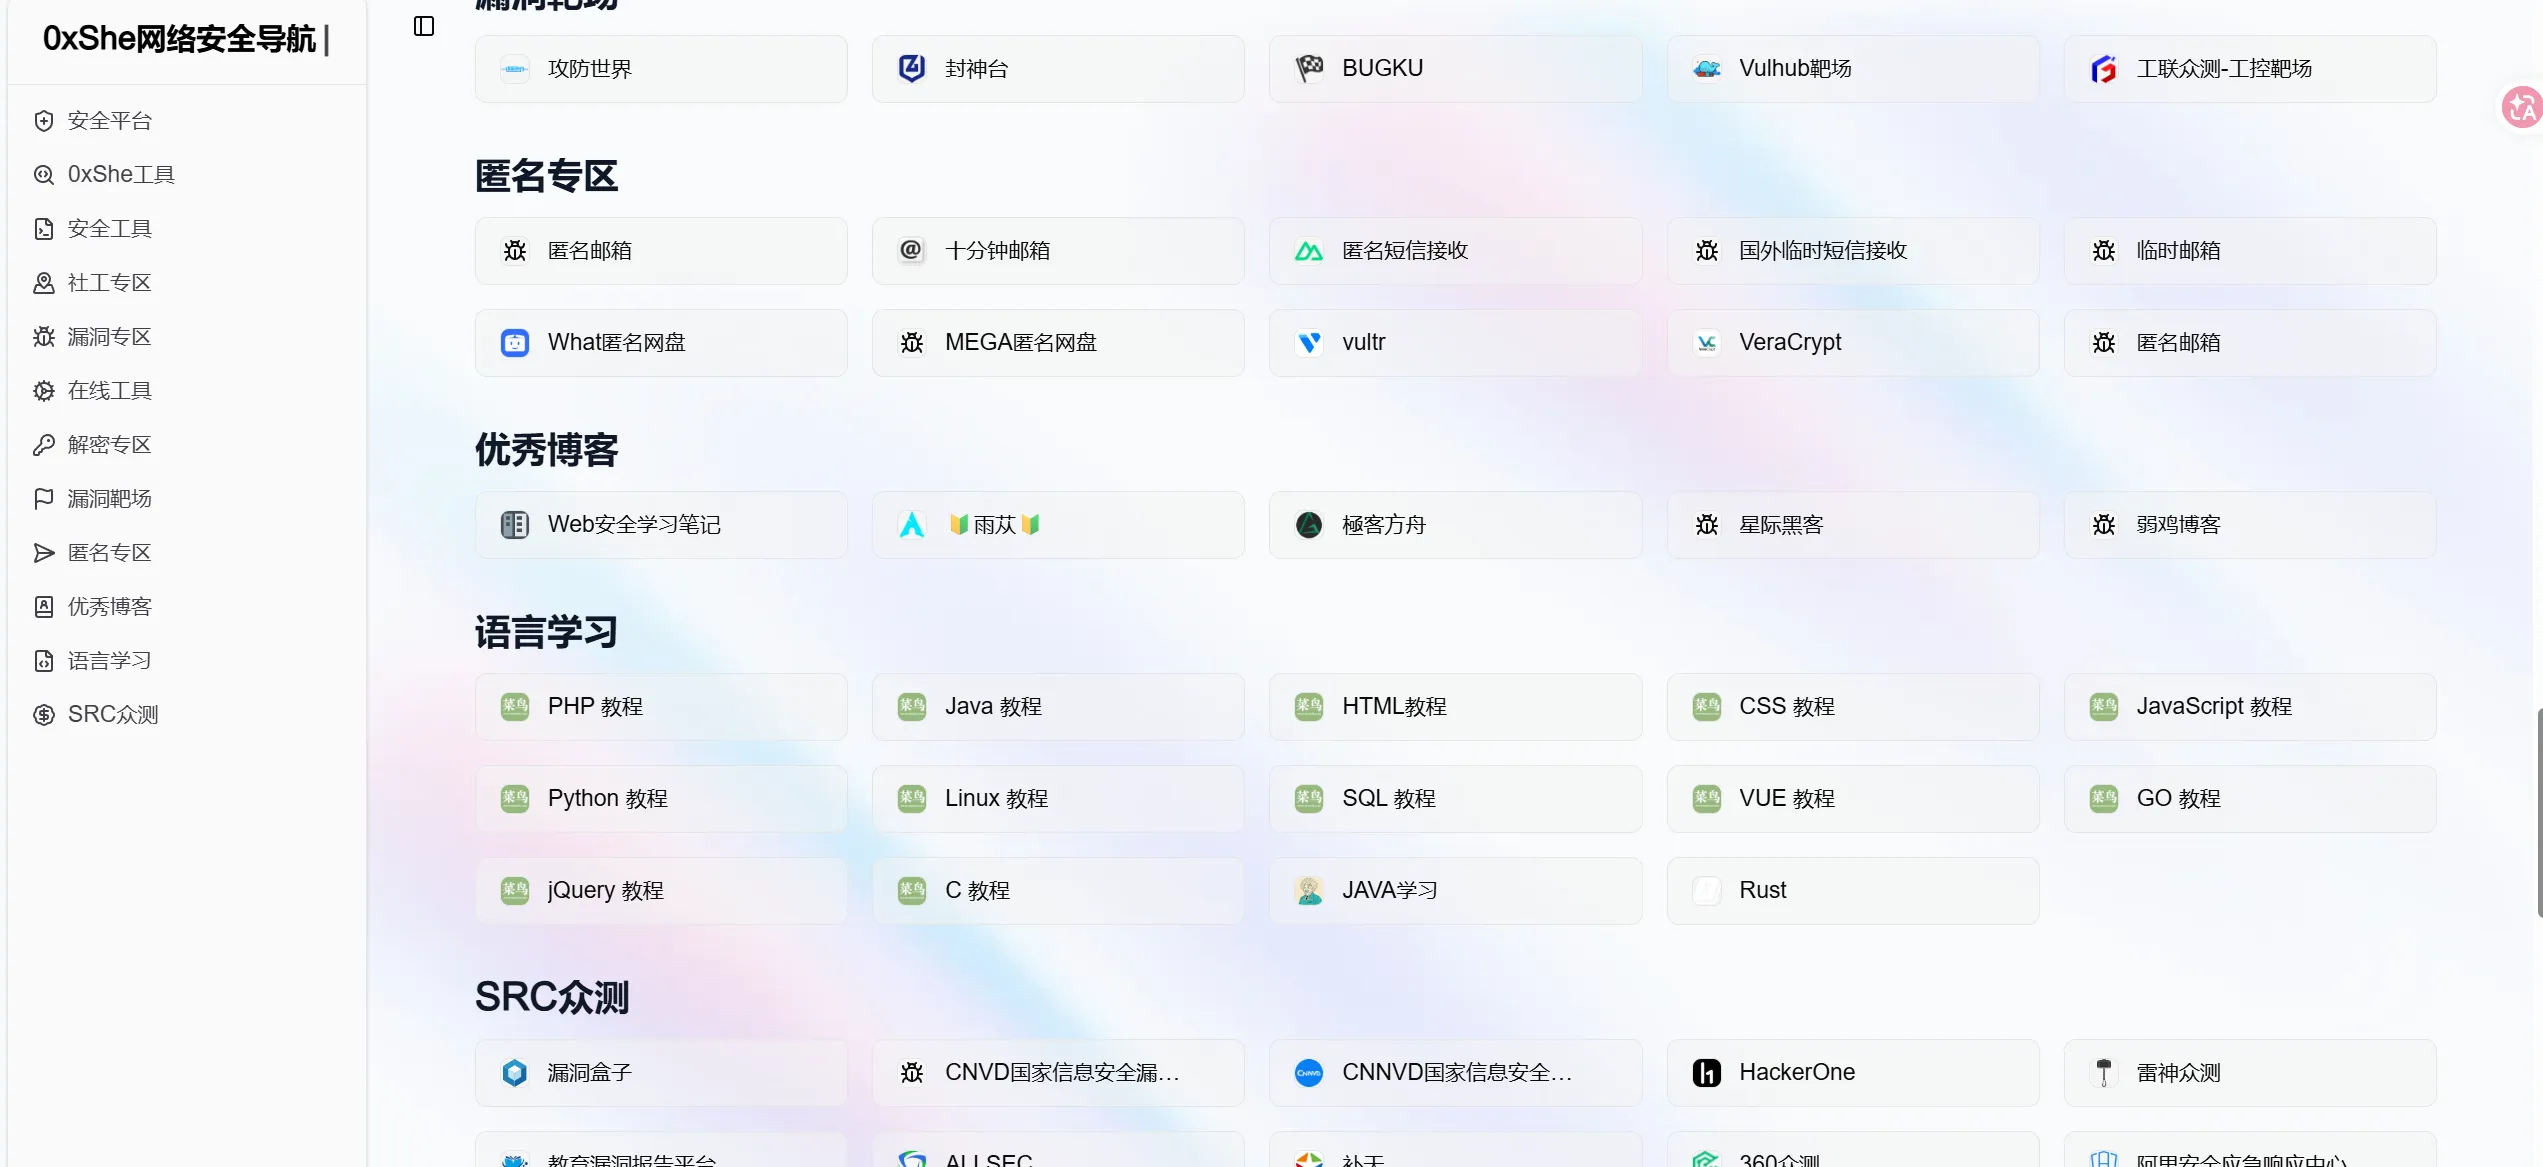Open the GO 教程 card
The height and width of the screenshot is (1167, 2543).
tap(2250, 799)
